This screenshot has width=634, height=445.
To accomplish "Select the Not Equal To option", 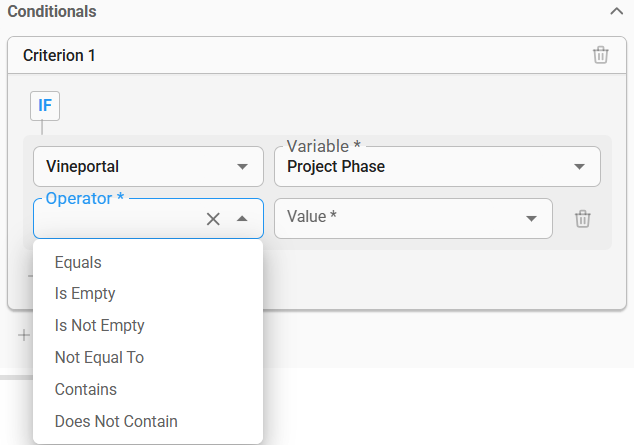I will pyautogui.click(x=100, y=357).
